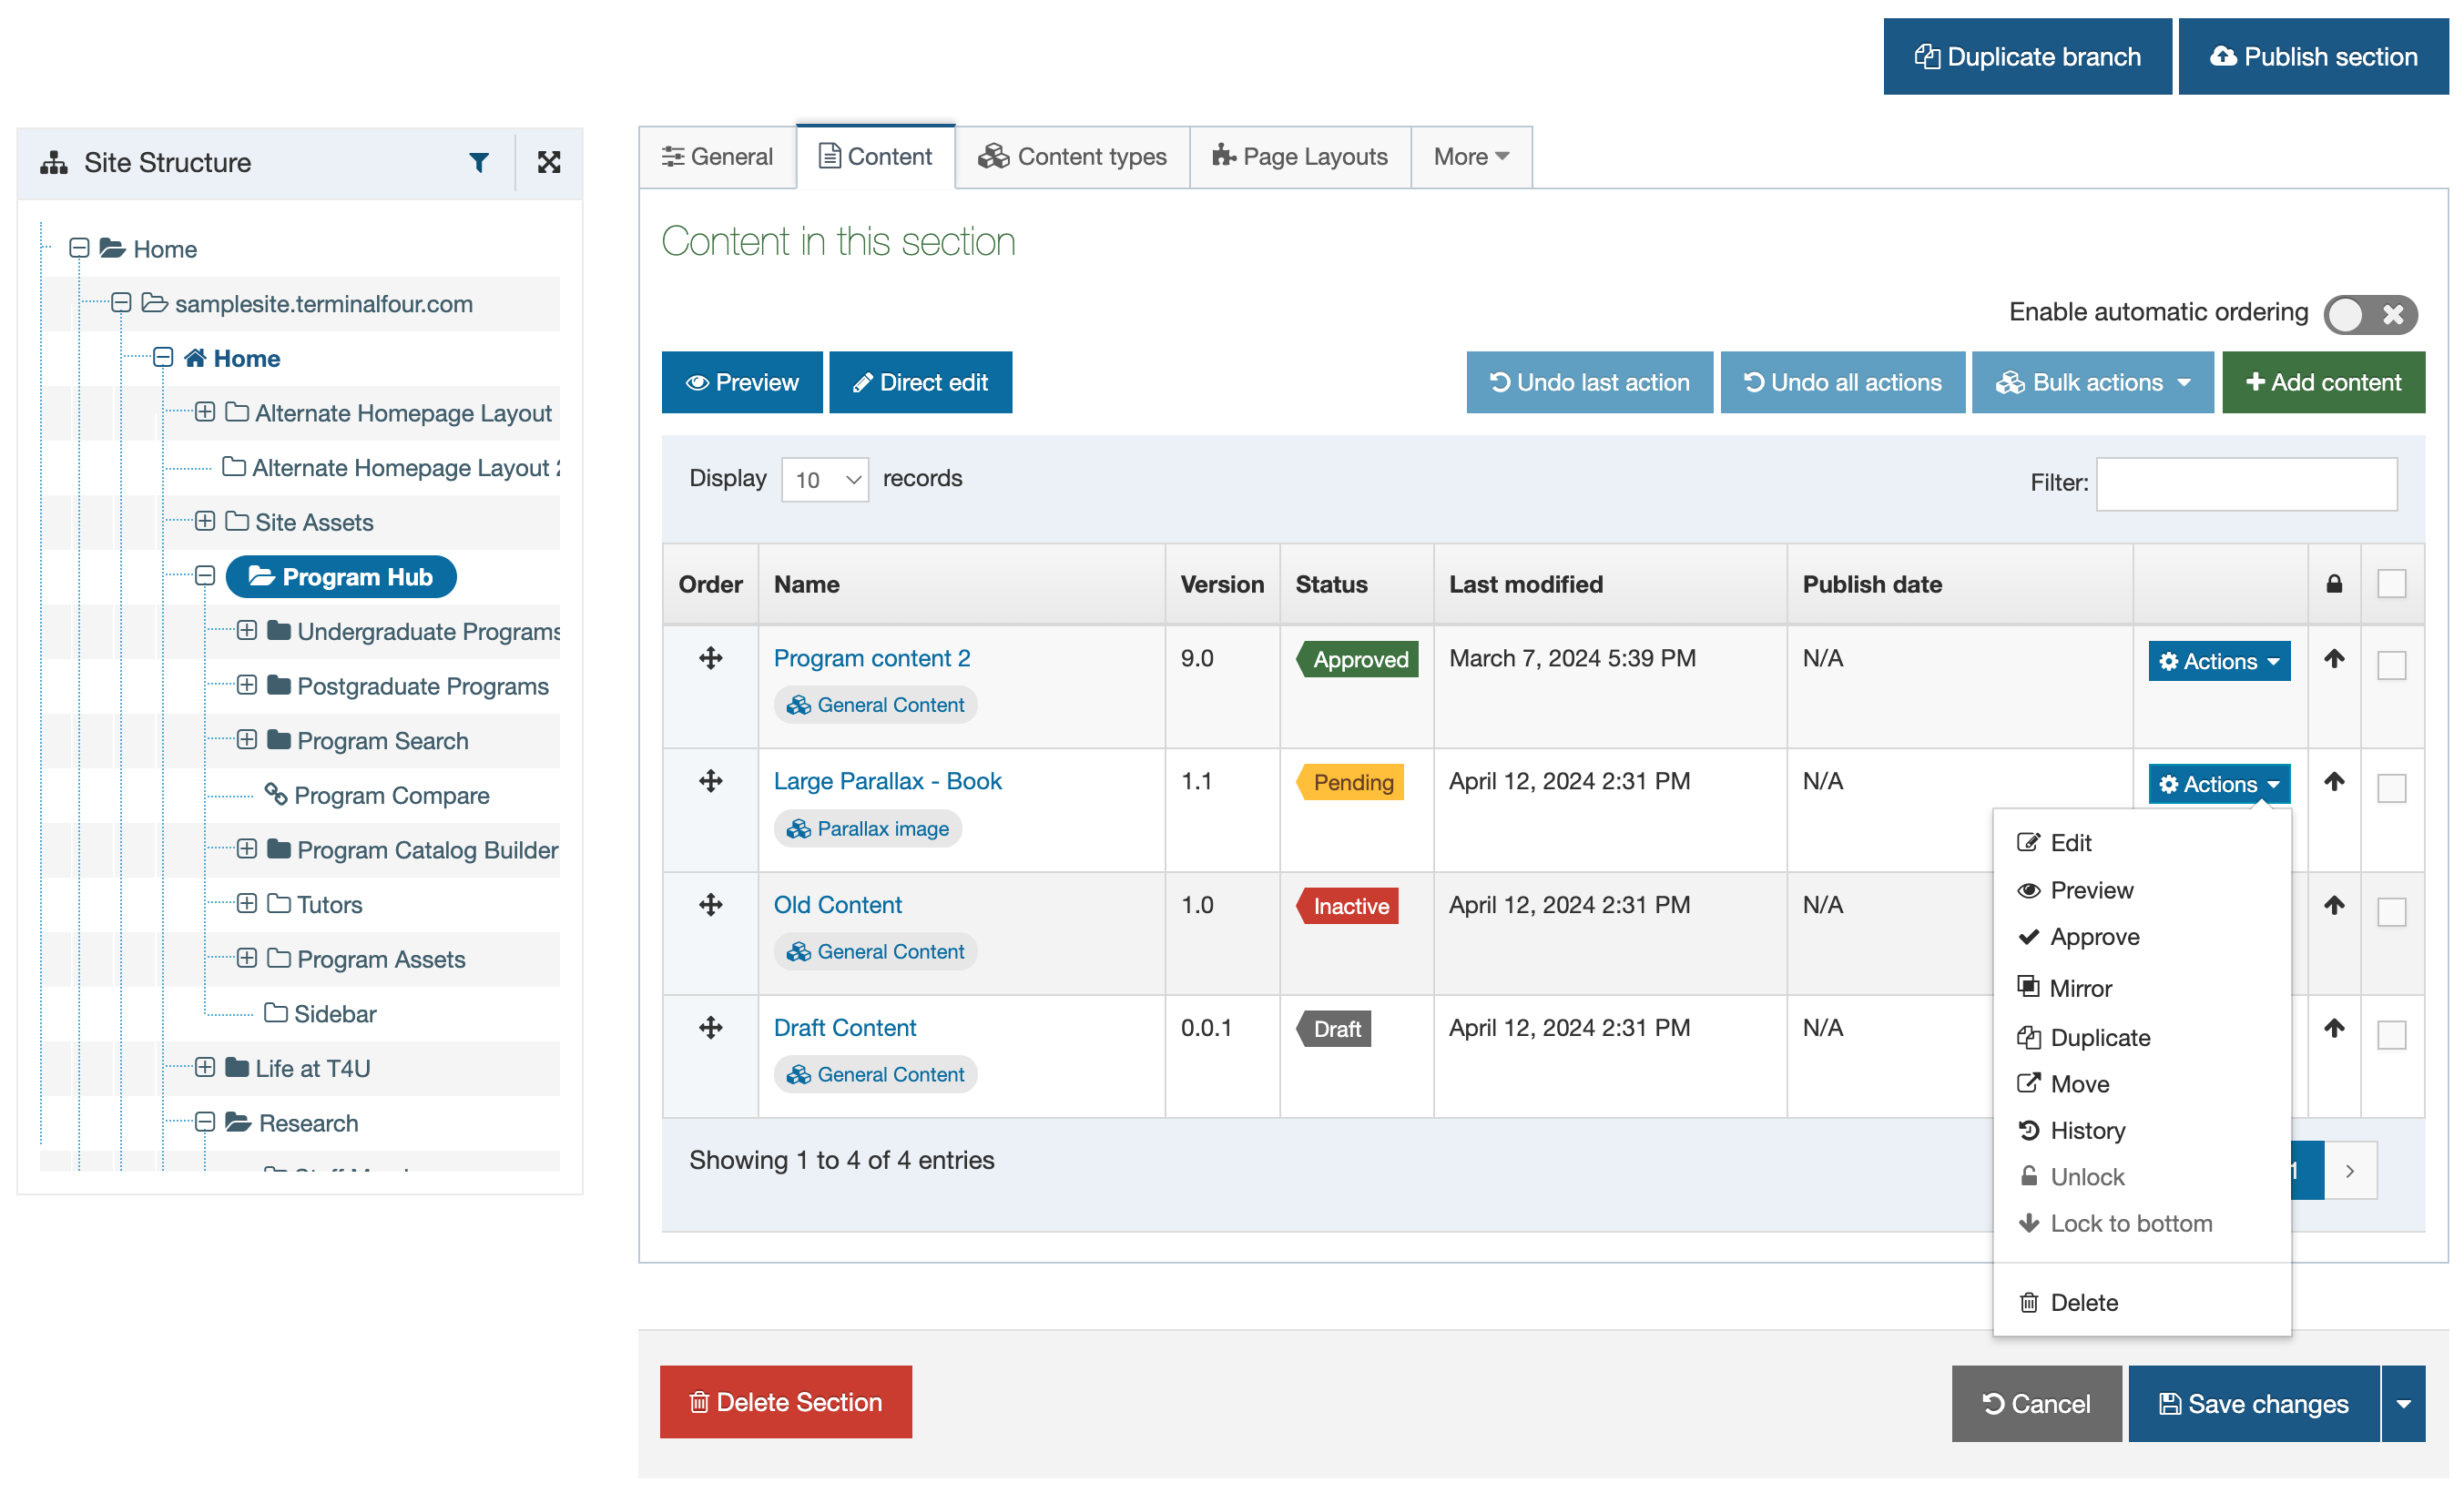Image resolution: width=2464 pixels, height=1493 pixels.
Task: Expand Program Catalog Builder tree node
Action: pyautogui.click(x=247, y=849)
